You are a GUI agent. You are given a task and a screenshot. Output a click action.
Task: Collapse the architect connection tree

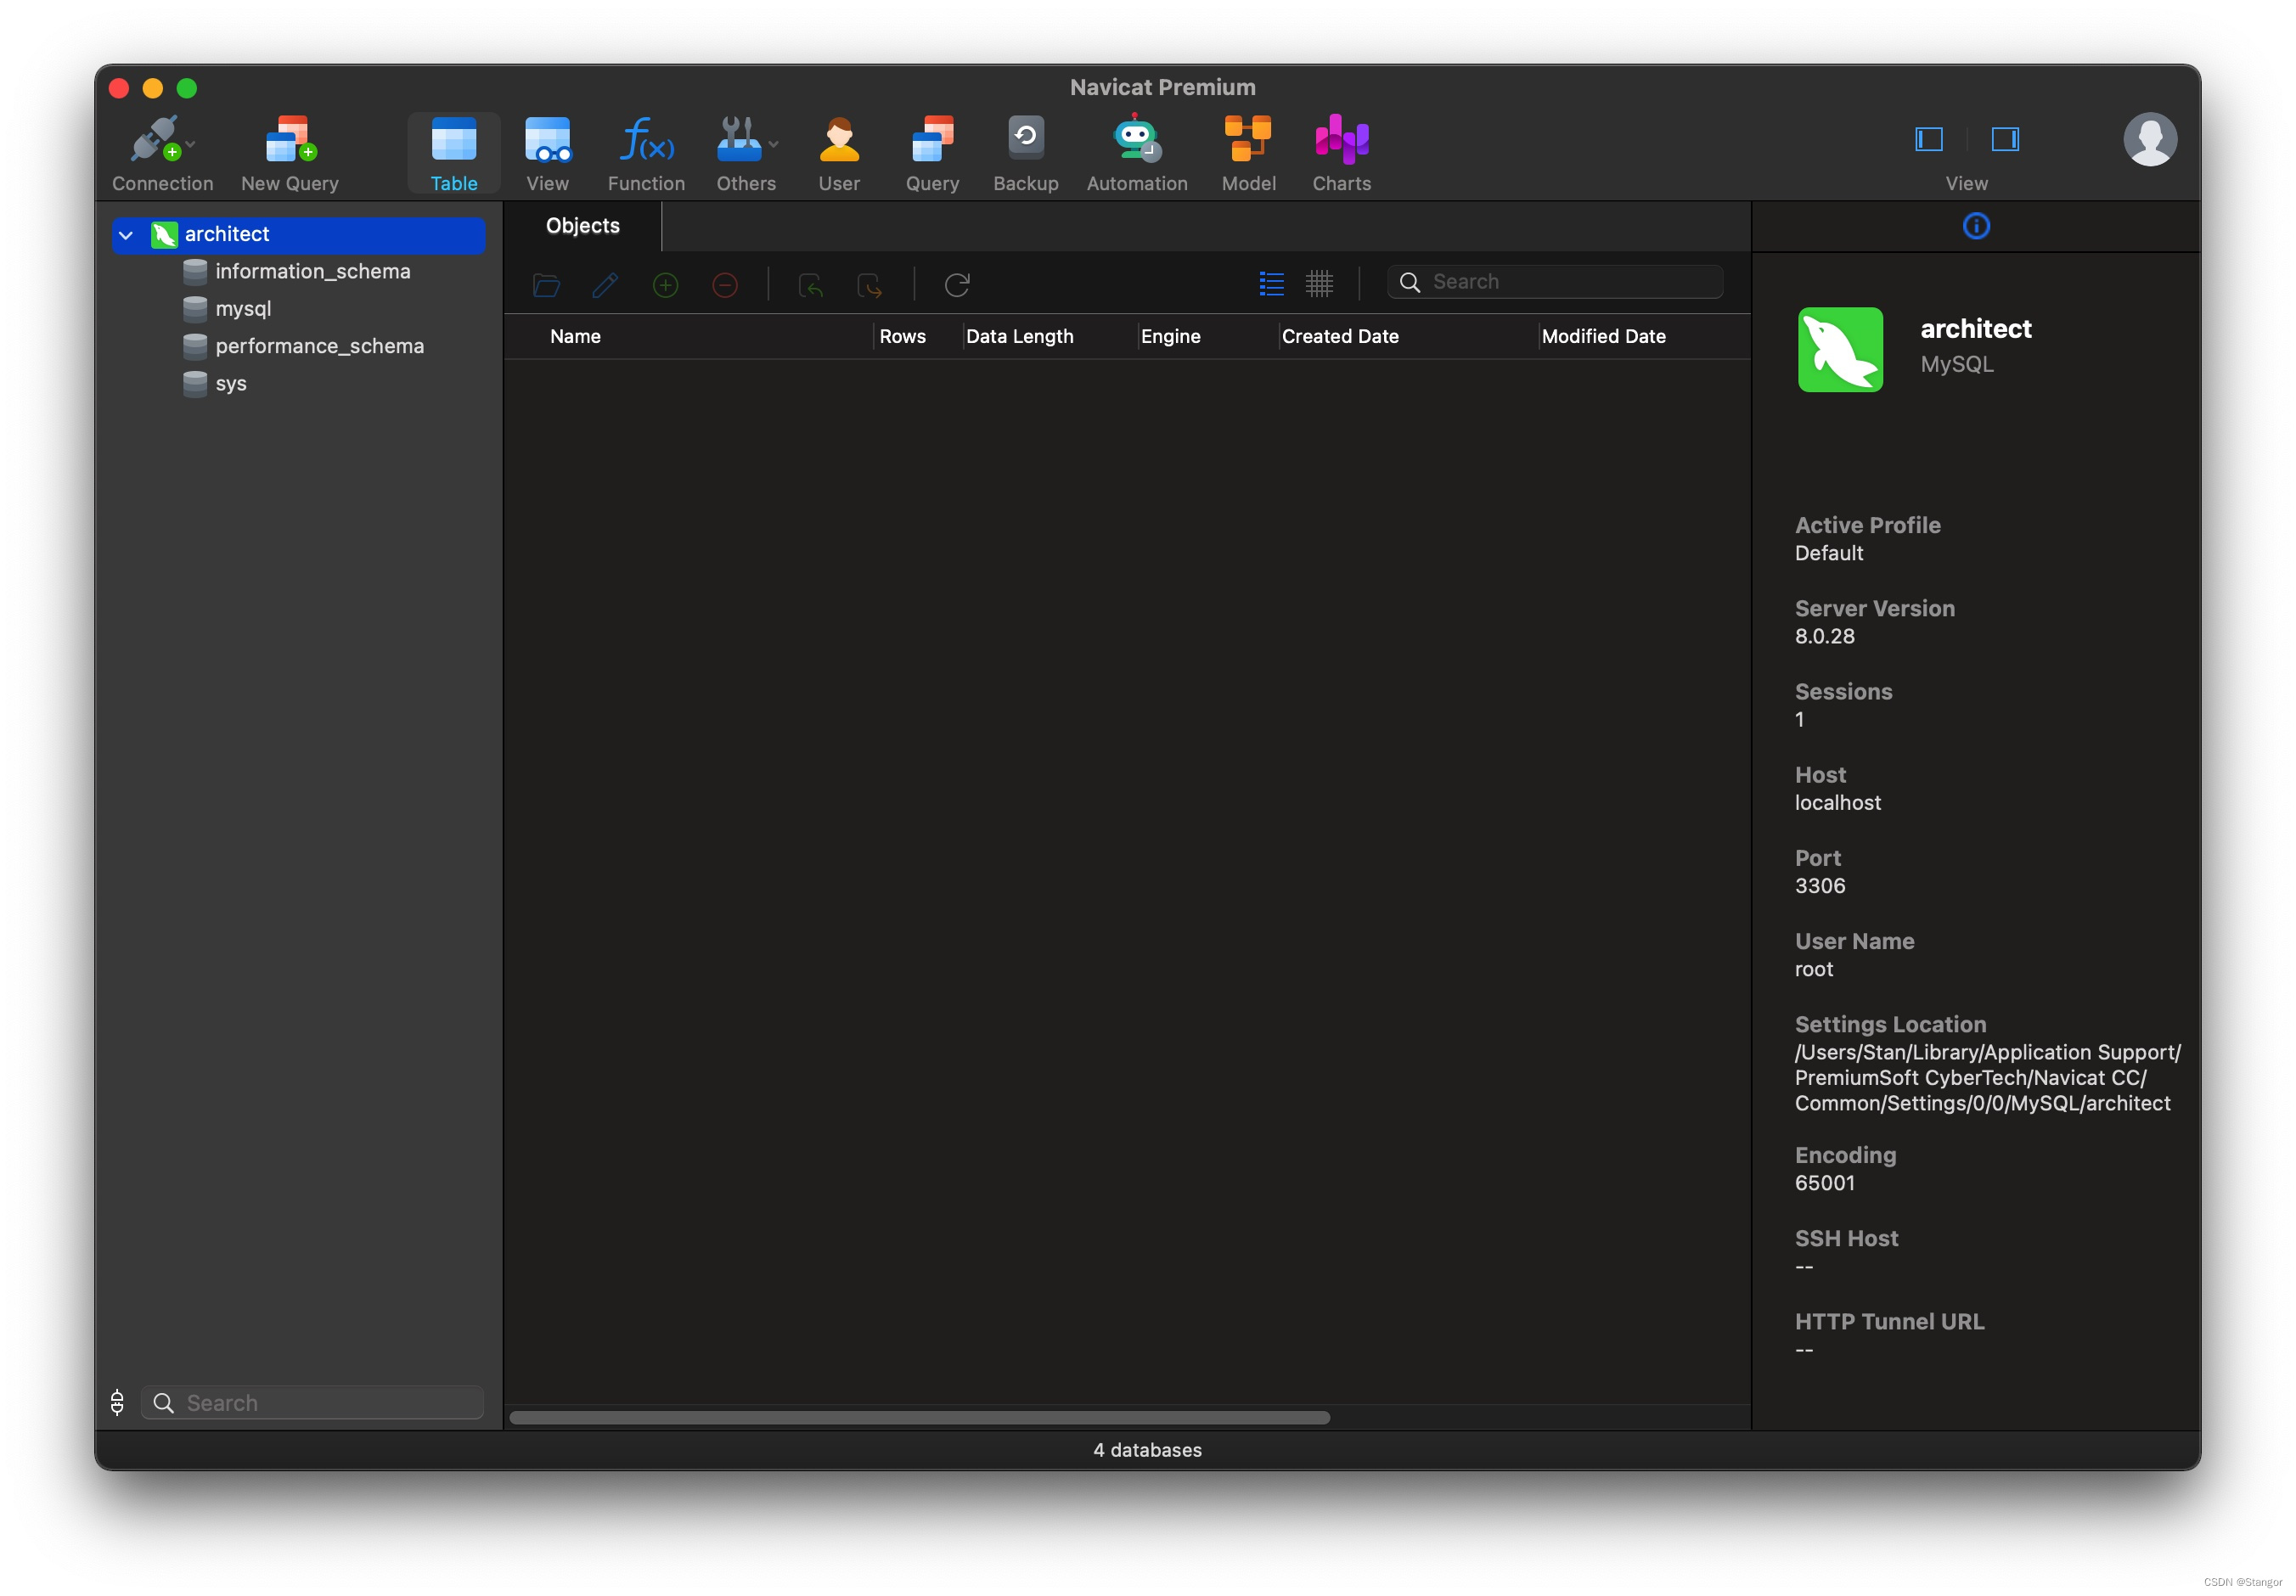126,235
